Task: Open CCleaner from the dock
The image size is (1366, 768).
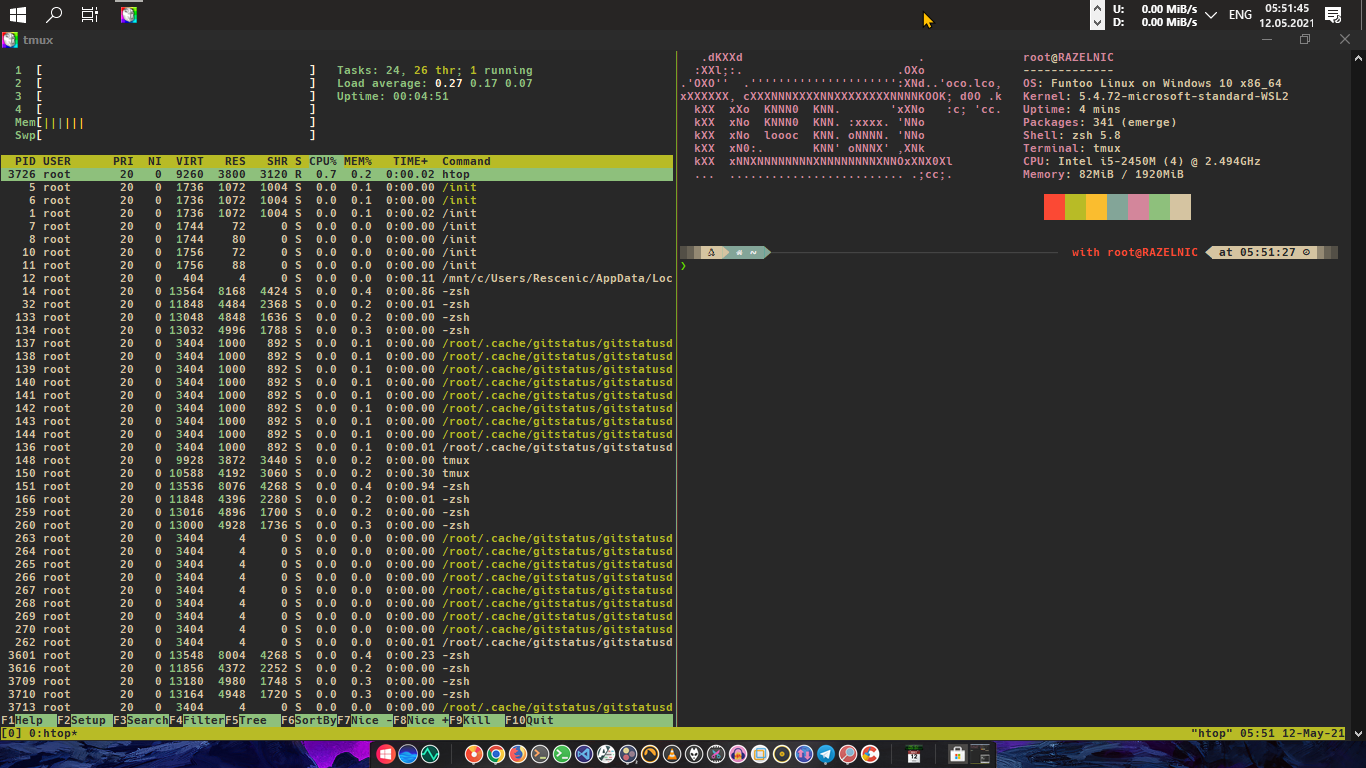Action: pos(869,754)
